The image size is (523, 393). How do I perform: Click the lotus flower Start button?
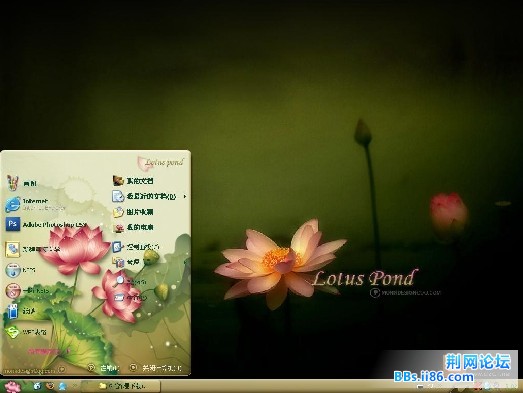(13, 387)
